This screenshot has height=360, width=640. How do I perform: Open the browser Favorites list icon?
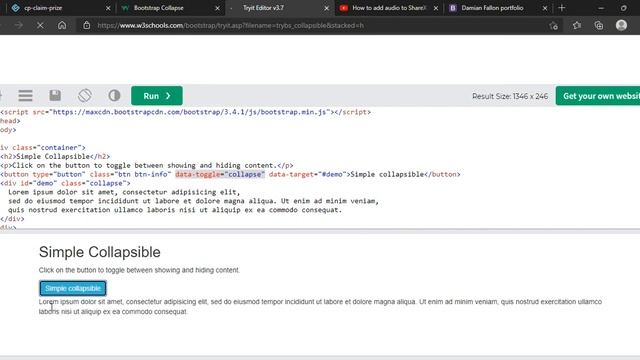(577, 25)
